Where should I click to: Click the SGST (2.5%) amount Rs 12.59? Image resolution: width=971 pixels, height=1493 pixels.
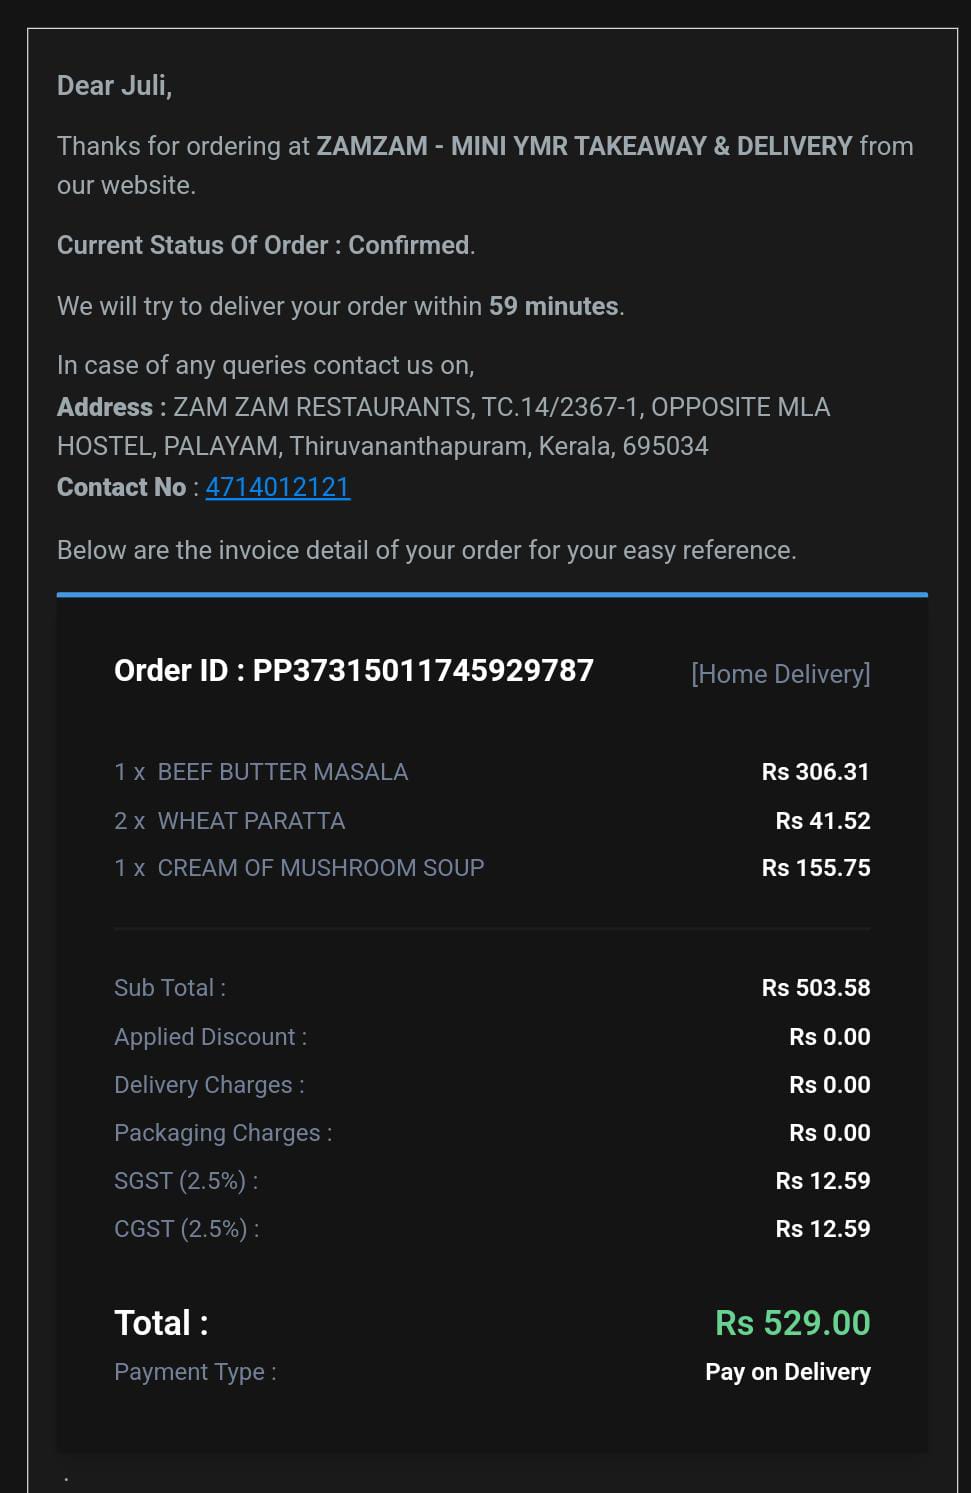pyautogui.click(x=823, y=1181)
